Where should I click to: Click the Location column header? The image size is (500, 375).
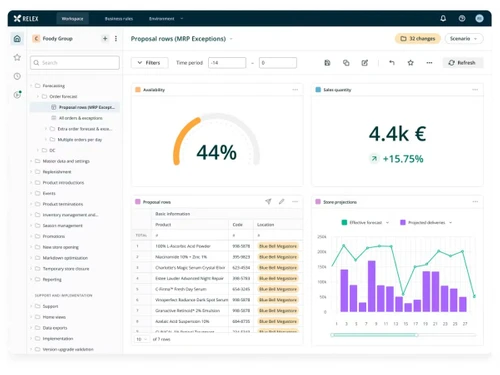[x=278, y=225]
